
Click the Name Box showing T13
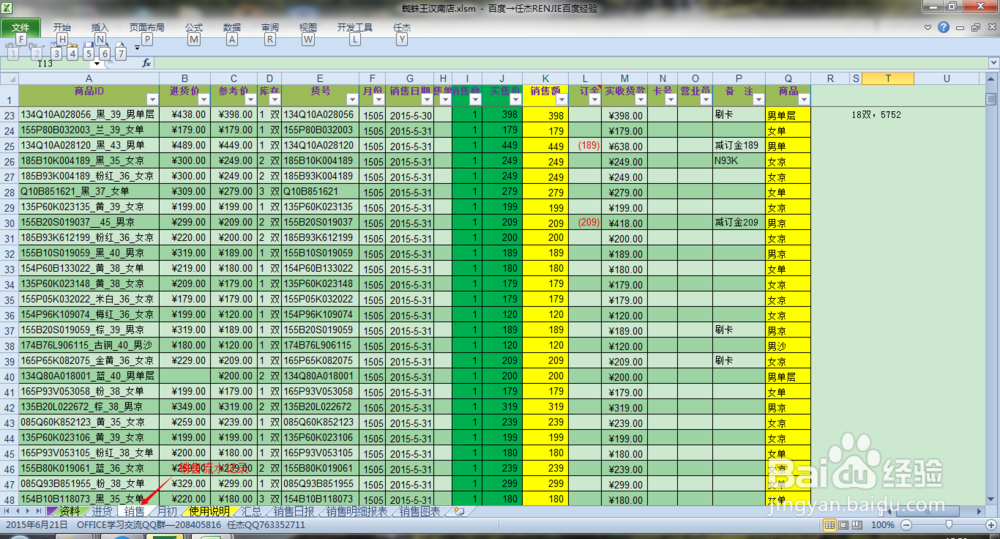click(46, 63)
